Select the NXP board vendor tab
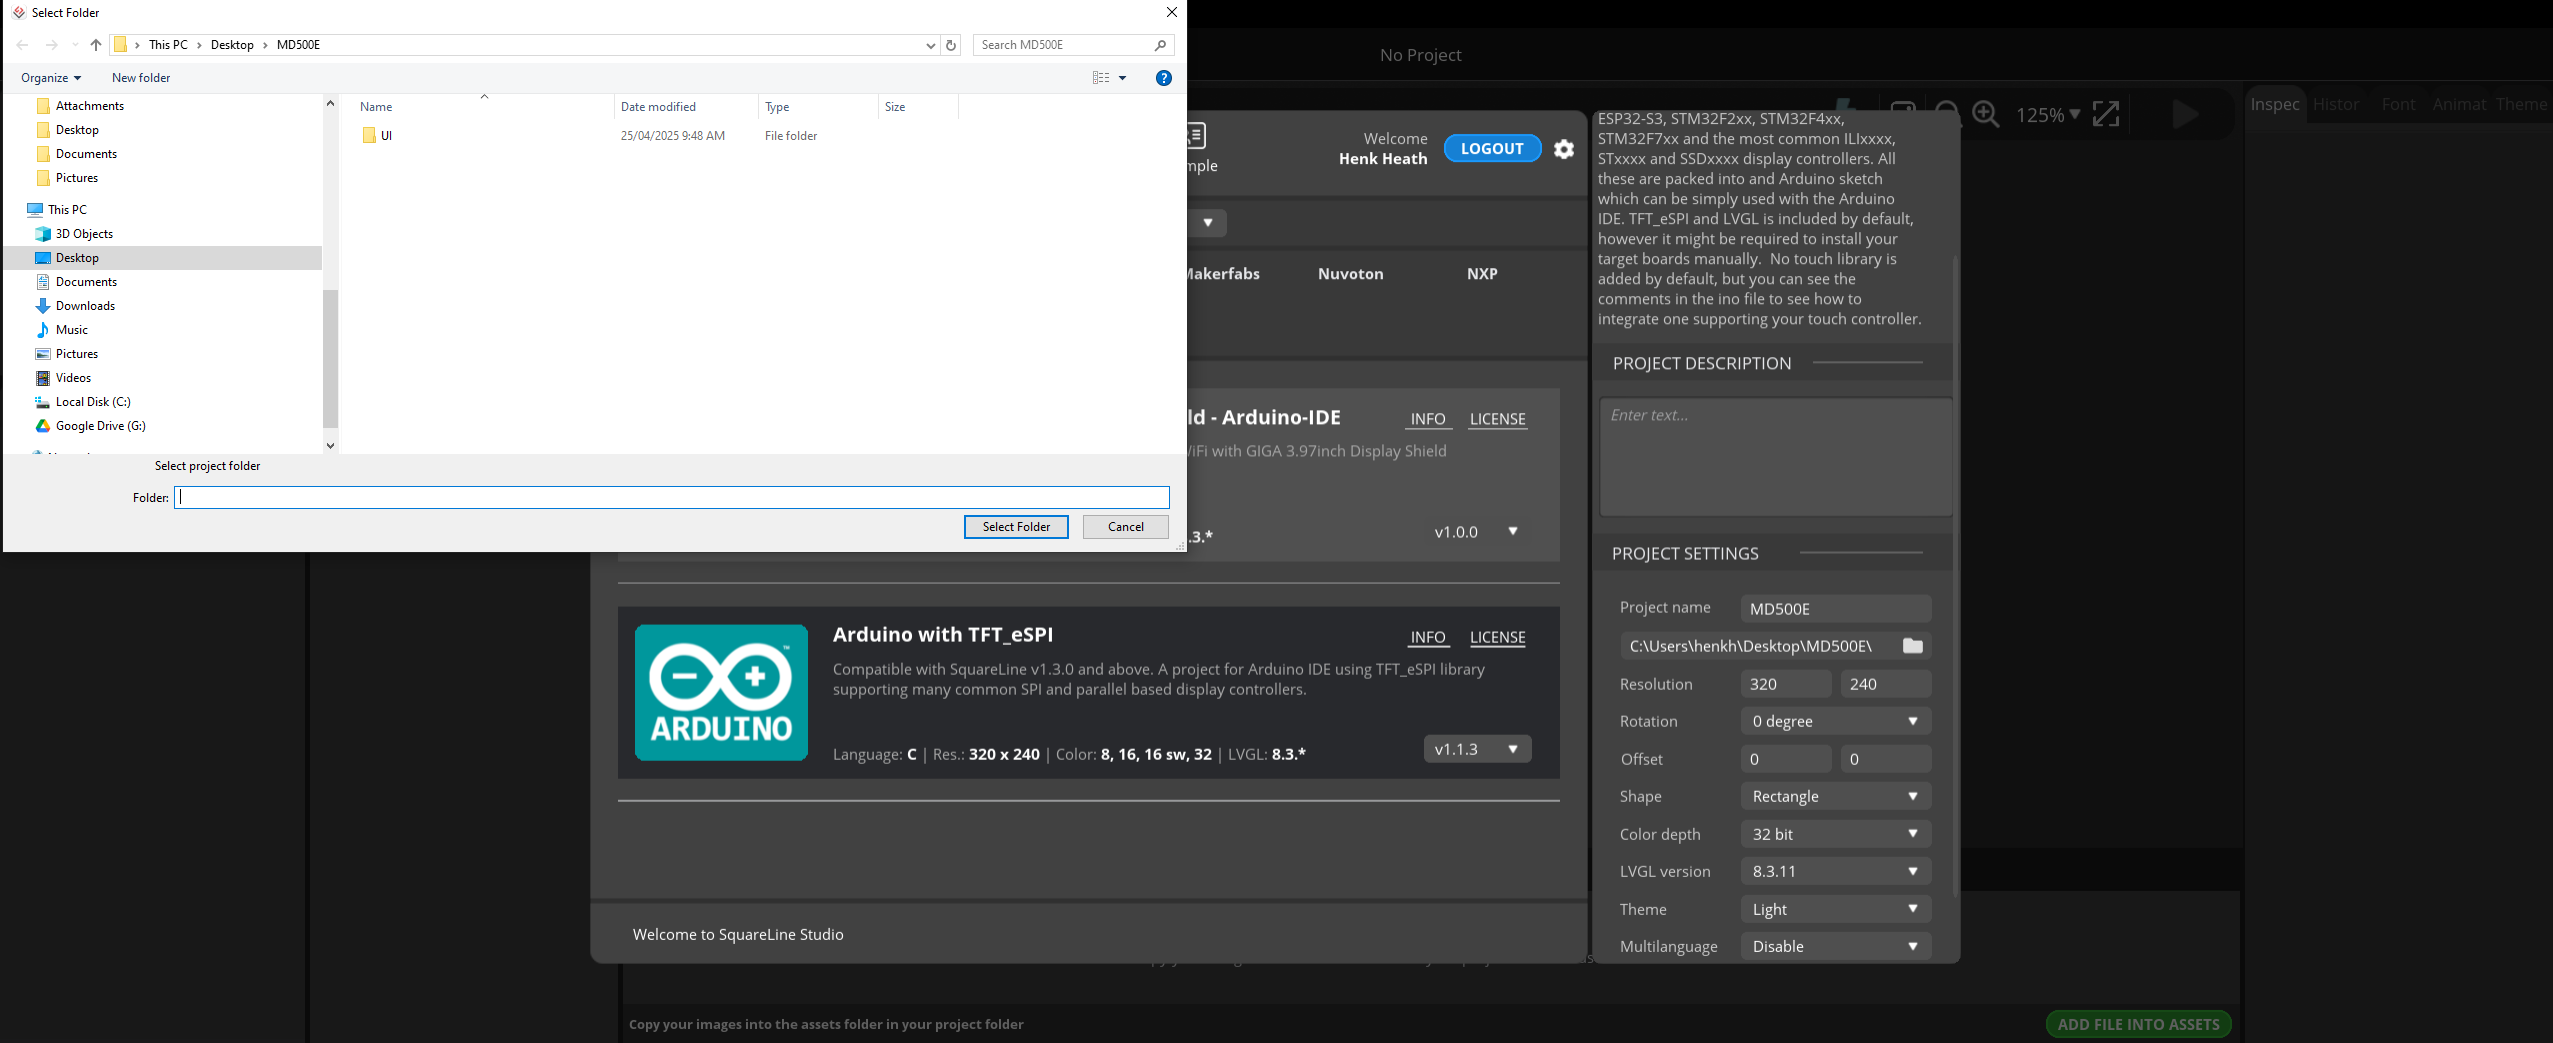 click(1482, 274)
